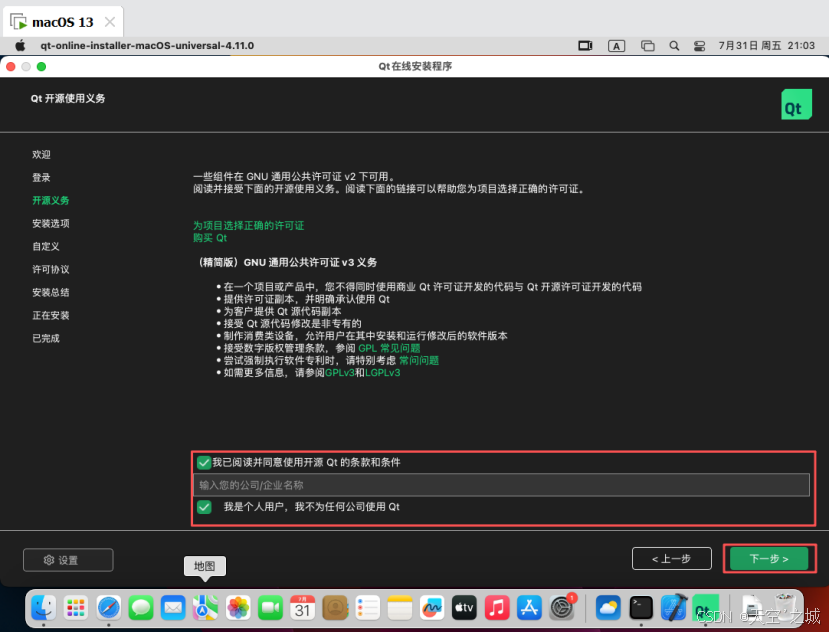Screen dimensions: 830x633
Task: Open the App Store from Dock
Action: pyautogui.click(x=529, y=608)
